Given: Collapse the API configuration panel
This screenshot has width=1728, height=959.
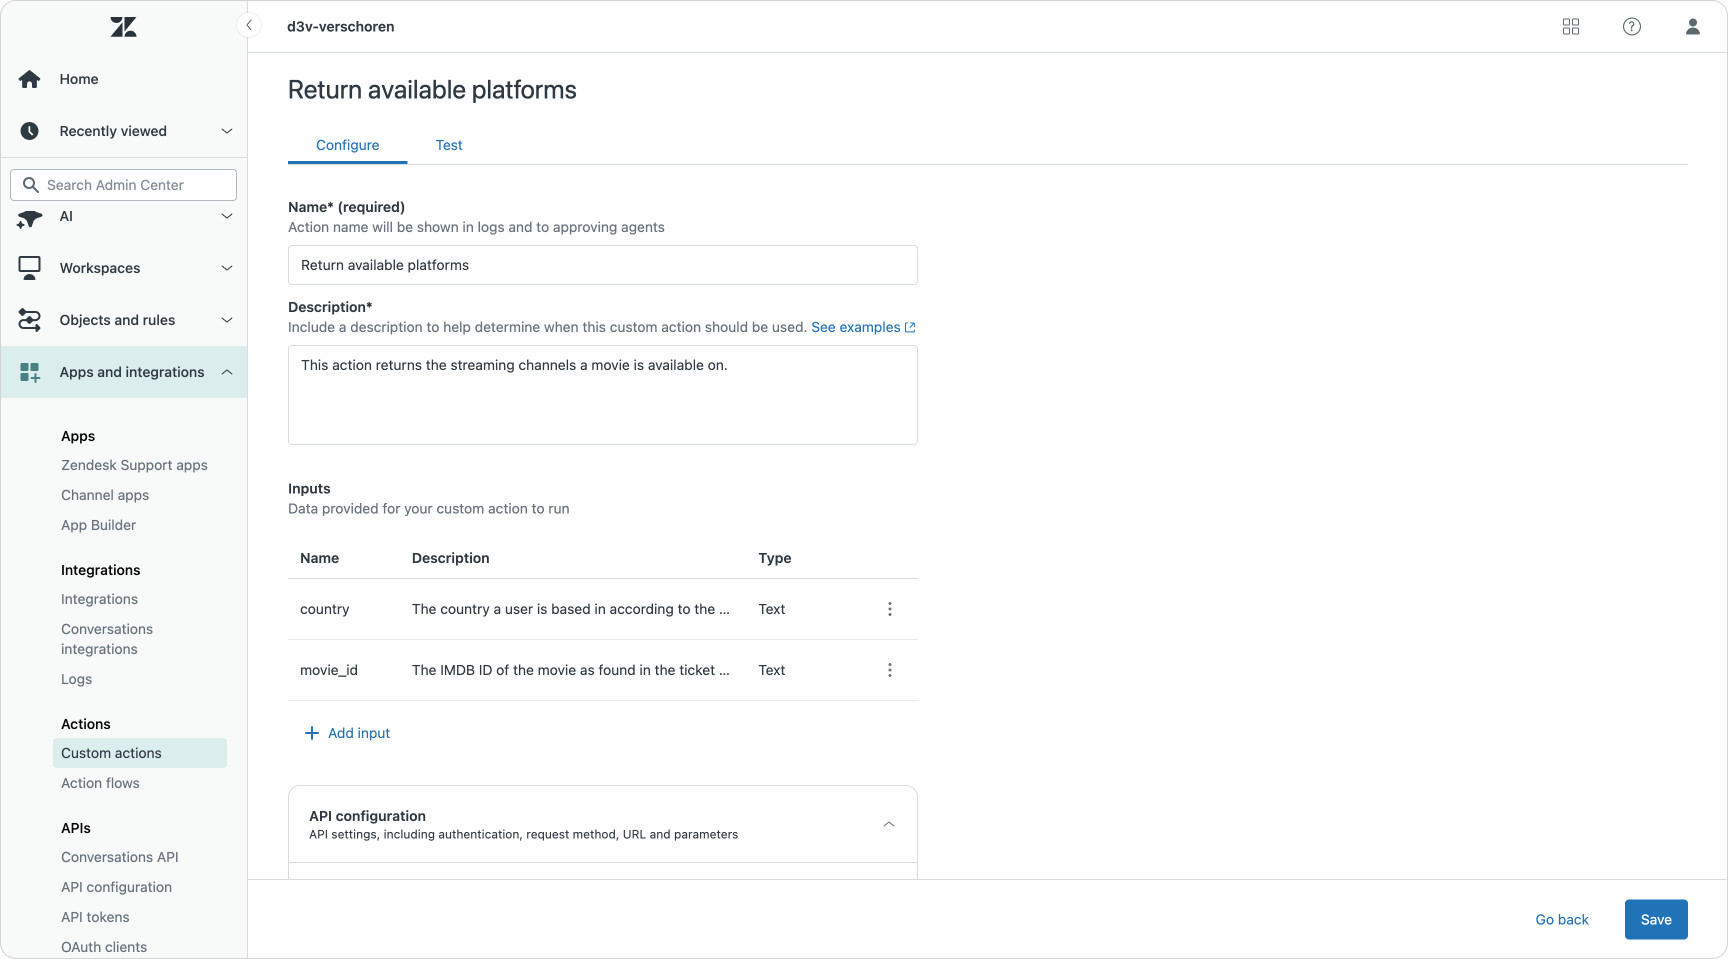Looking at the screenshot, I should pyautogui.click(x=888, y=824).
